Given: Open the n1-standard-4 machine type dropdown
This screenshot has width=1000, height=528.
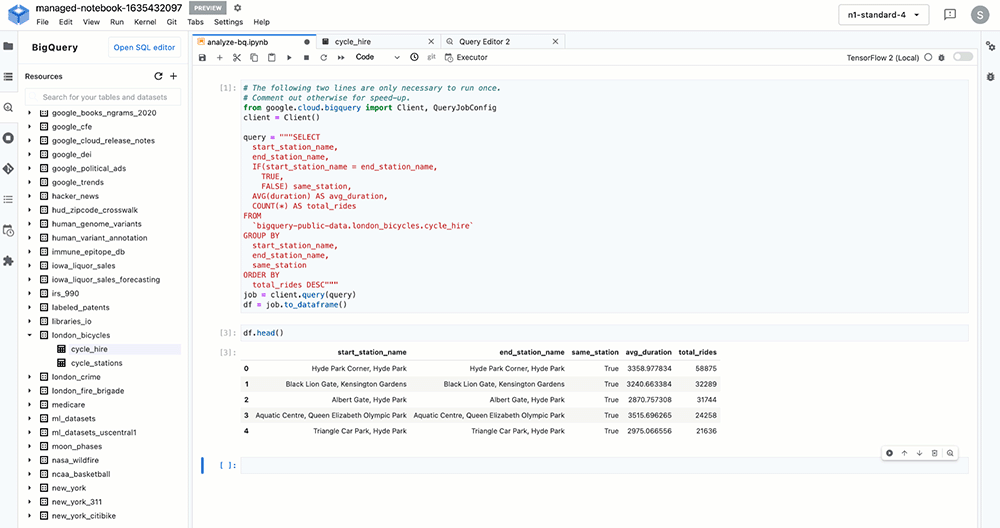Looking at the screenshot, I should coord(883,15).
